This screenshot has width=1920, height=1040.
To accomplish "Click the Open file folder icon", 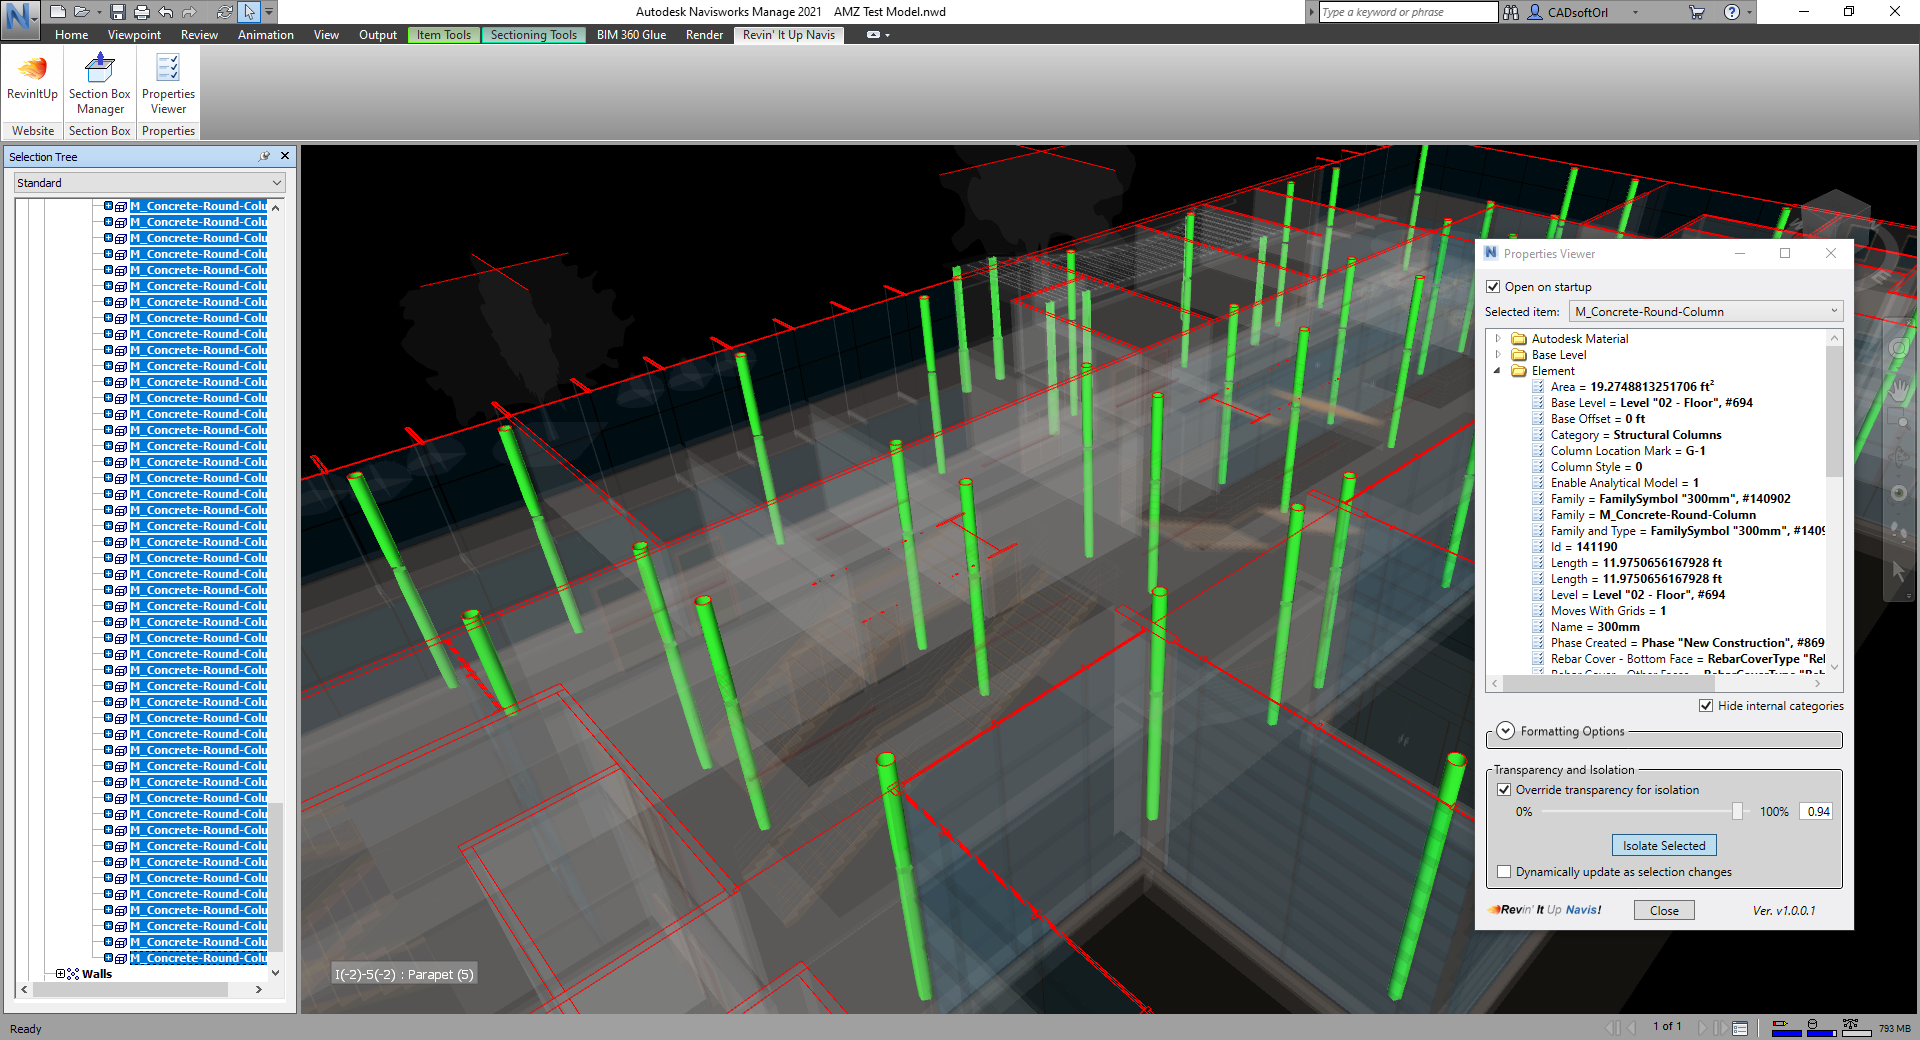I will (x=82, y=12).
